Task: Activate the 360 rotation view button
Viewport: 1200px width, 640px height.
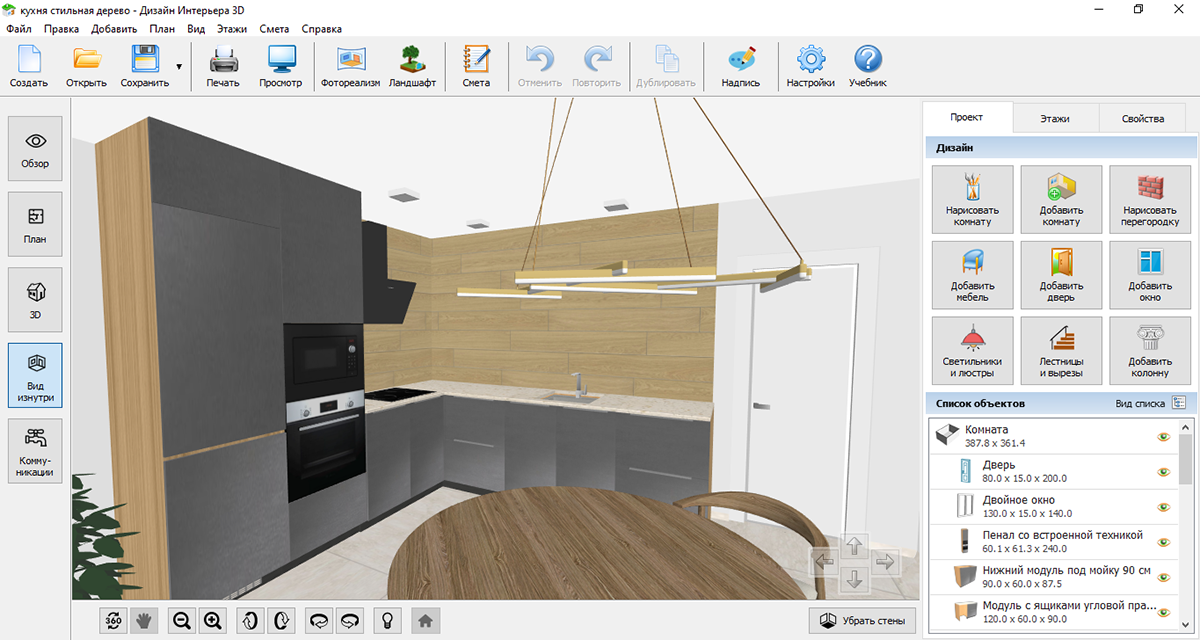Action: 113,621
